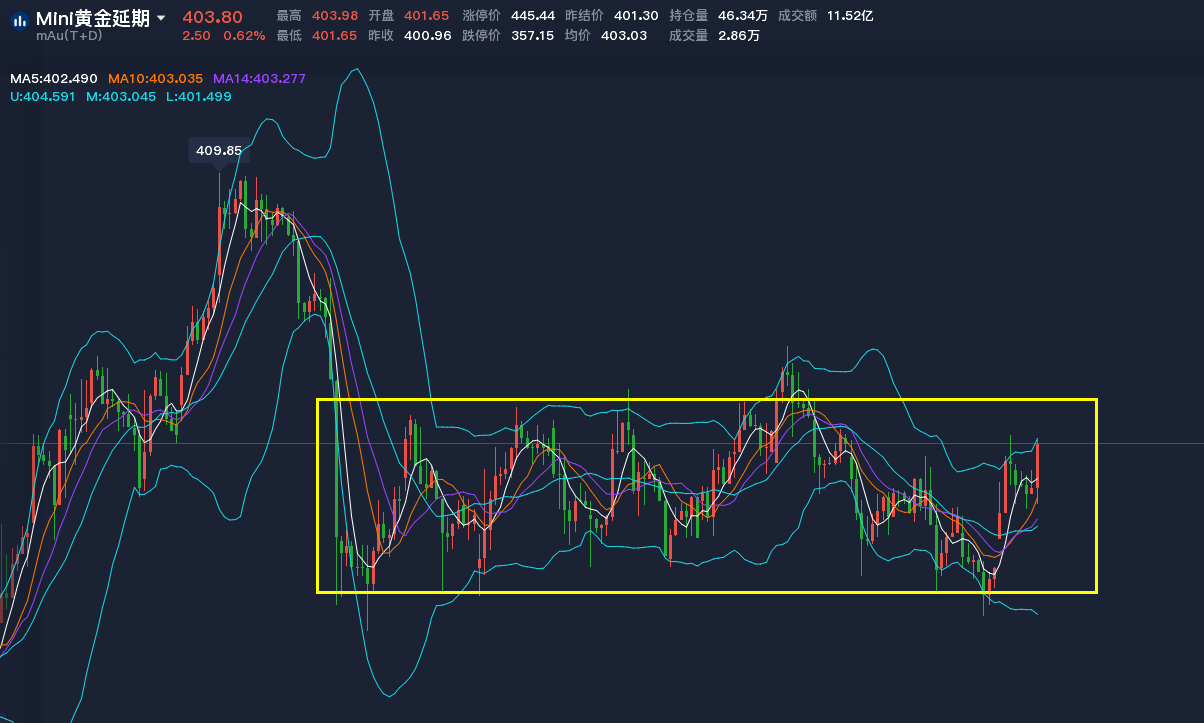Image resolution: width=1204 pixels, height=723 pixels.
Task: Expand the dropdown arrow next to Mini黄金延期
Action: [160, 18]
